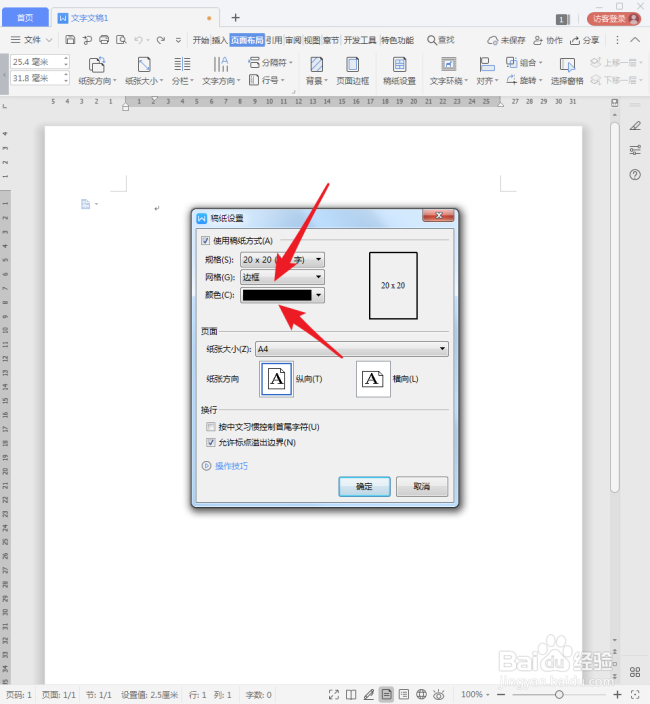Image resolution: width=650 pixels, height=704 pixels.
Task: Click the settings sliders sidebar icon
Action: (x=635, y=150)
